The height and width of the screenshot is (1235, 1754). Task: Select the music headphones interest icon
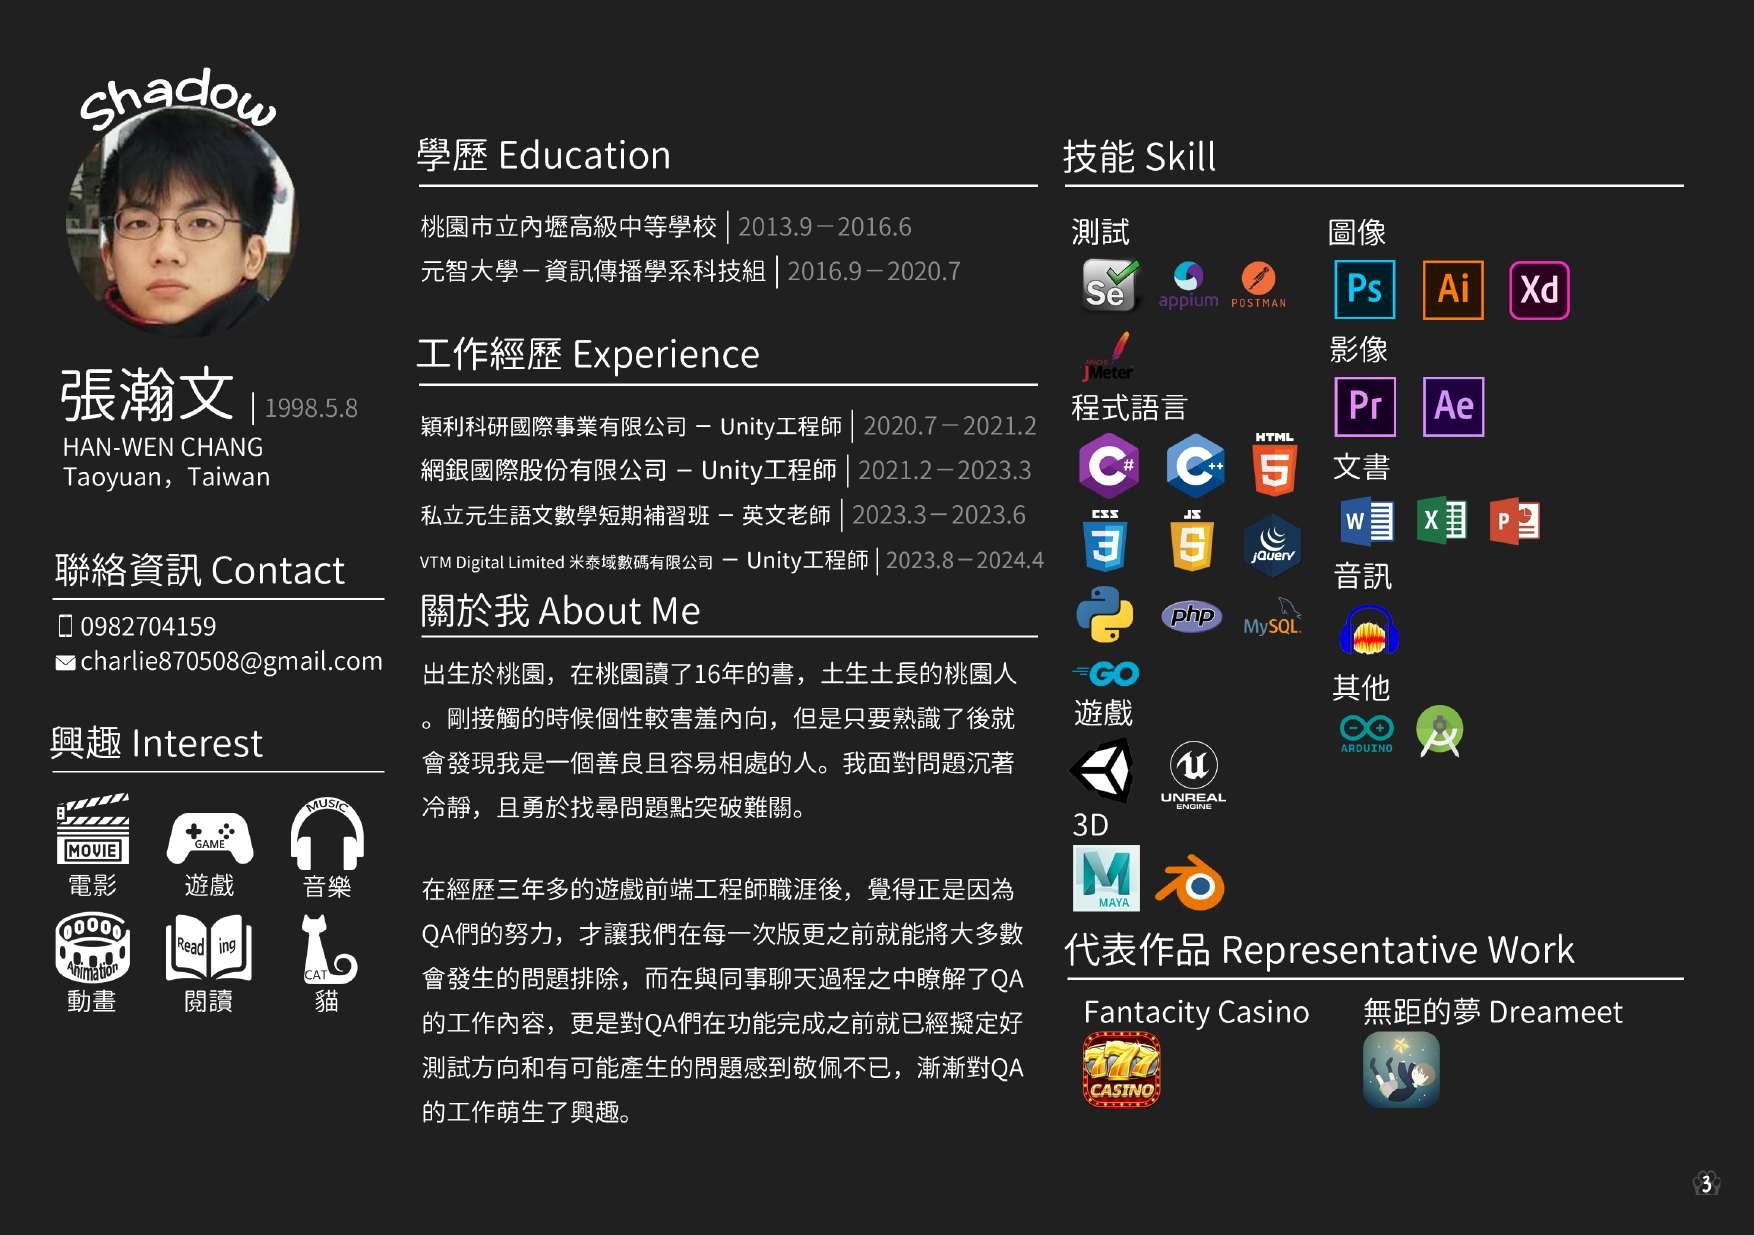(x=327, y=833)
